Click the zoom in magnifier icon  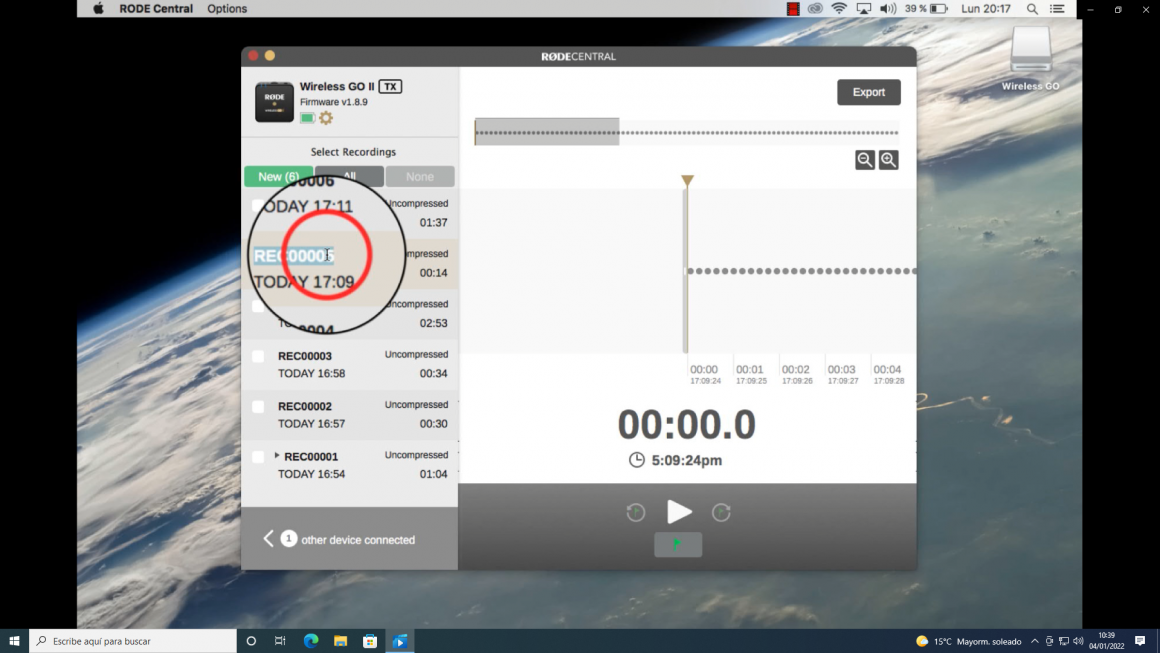[x=888, y=160]
